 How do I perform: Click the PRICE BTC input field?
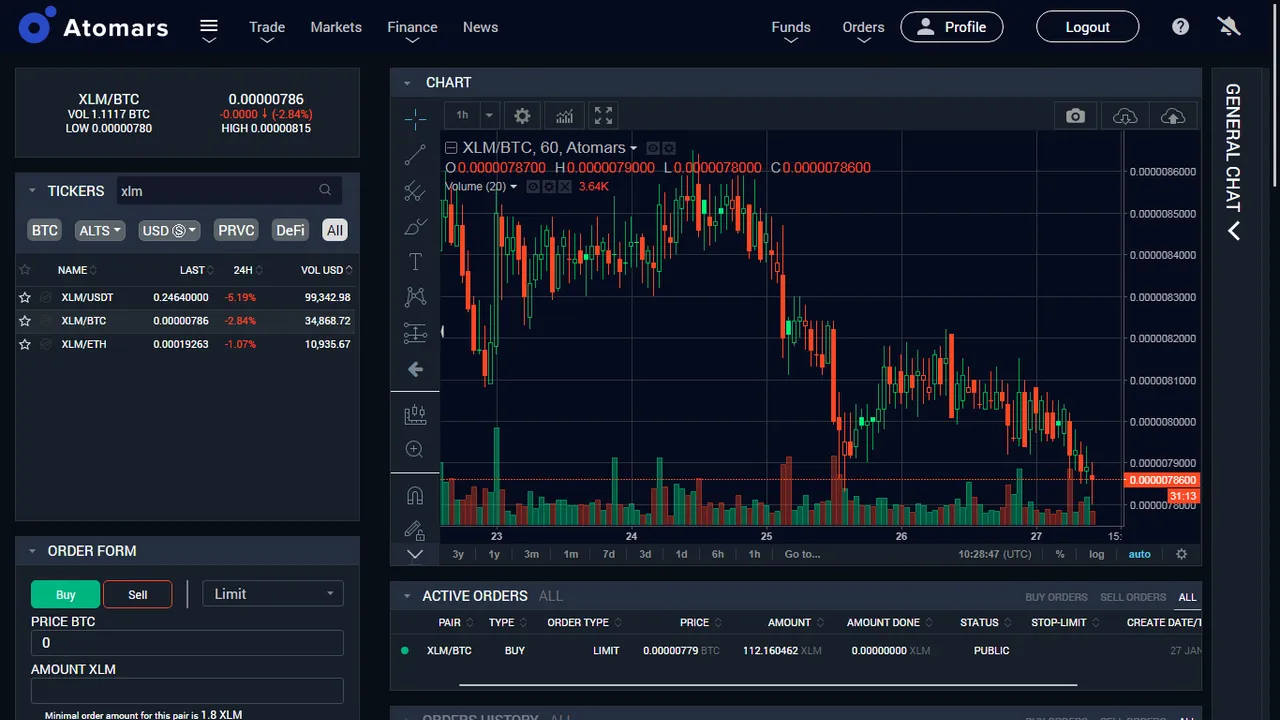[187, 643]
